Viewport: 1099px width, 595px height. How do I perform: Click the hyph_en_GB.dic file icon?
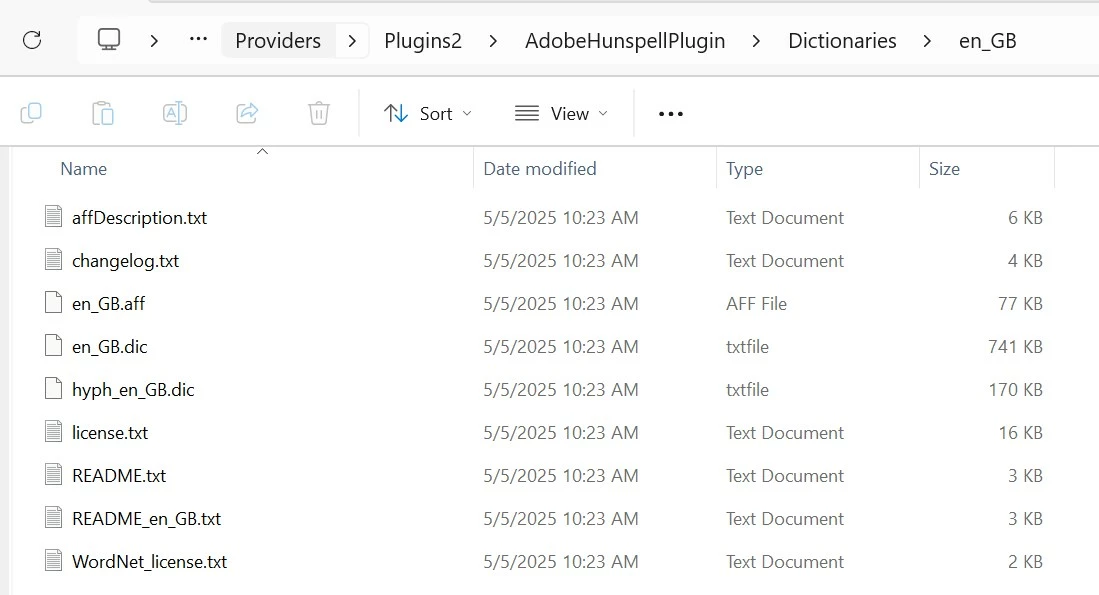coord(53,388)
